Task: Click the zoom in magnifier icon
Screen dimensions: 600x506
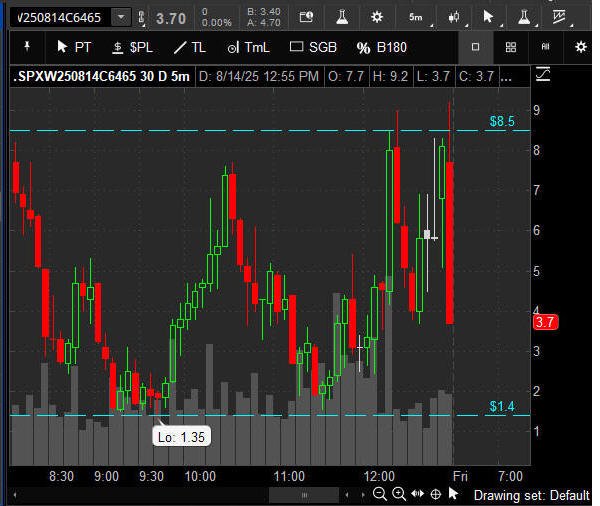Action: click(x=399, y=494)
